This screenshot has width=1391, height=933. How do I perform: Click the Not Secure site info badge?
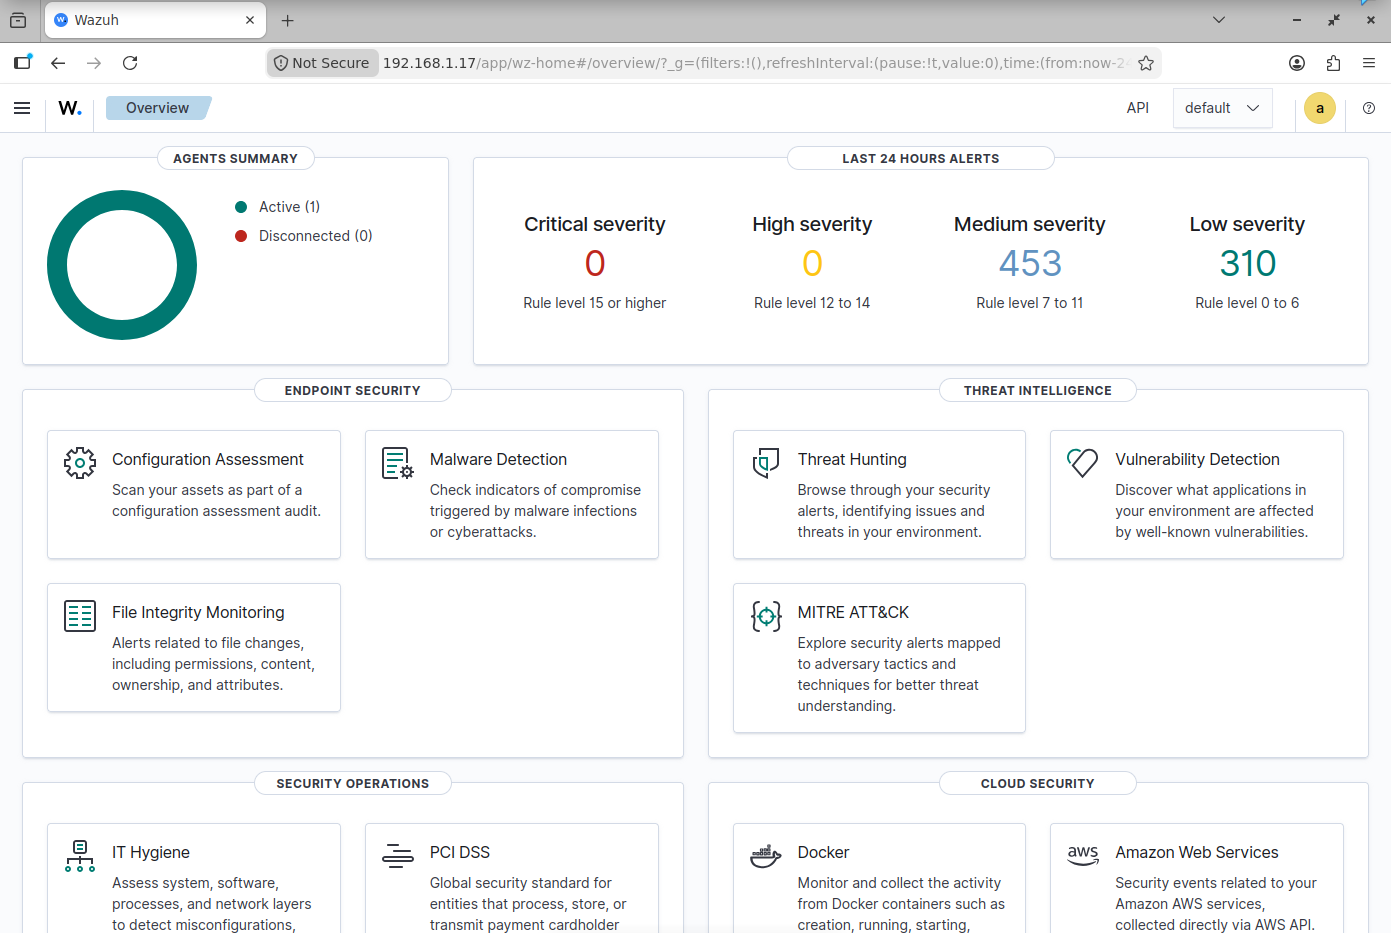[322, 63]
